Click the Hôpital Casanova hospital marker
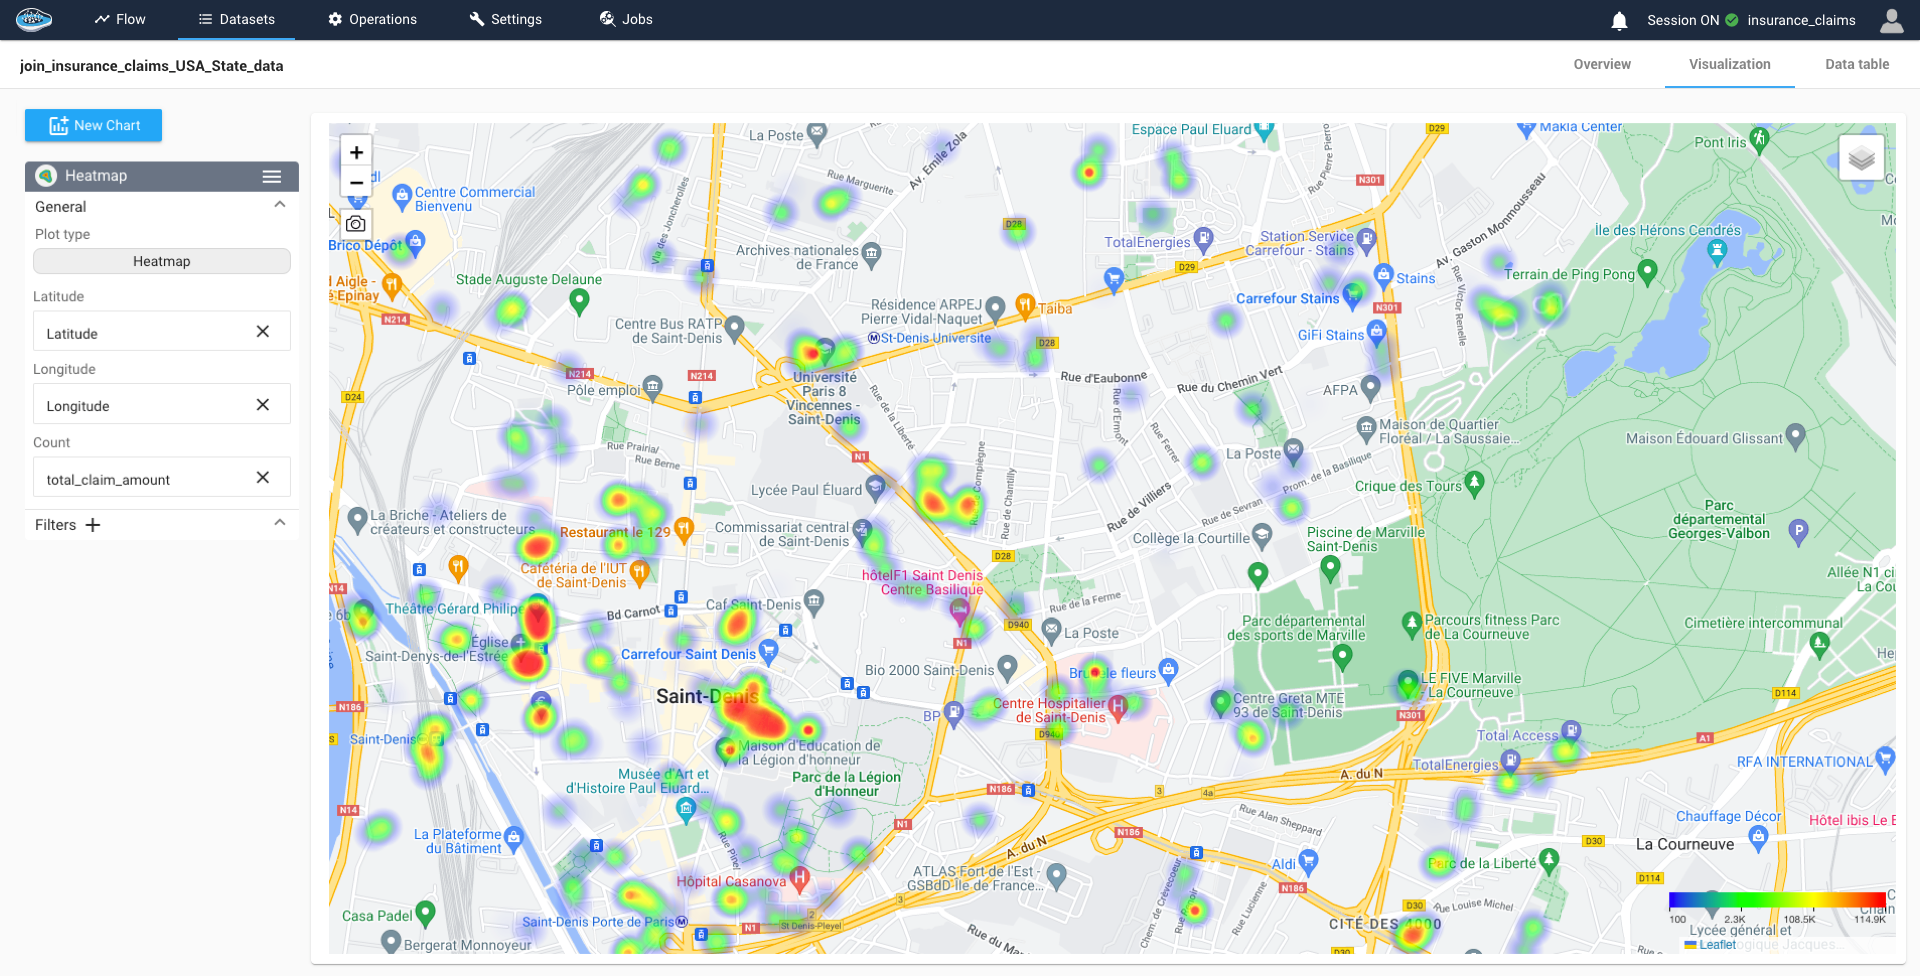Image resolution: width=1920 pixels, height=976 pixels. point(799,879)
